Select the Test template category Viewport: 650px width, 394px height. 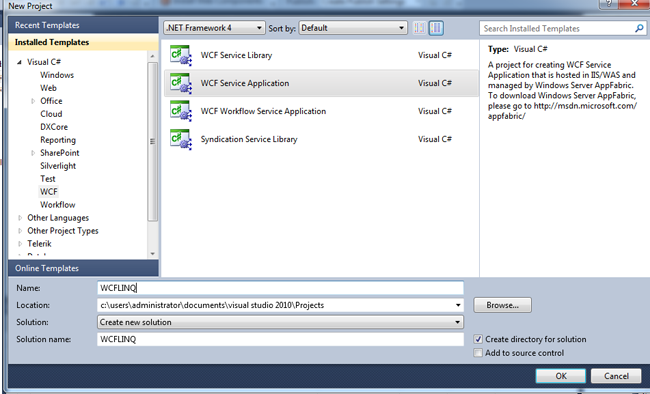pyautogui.click(x=48, y=179)
